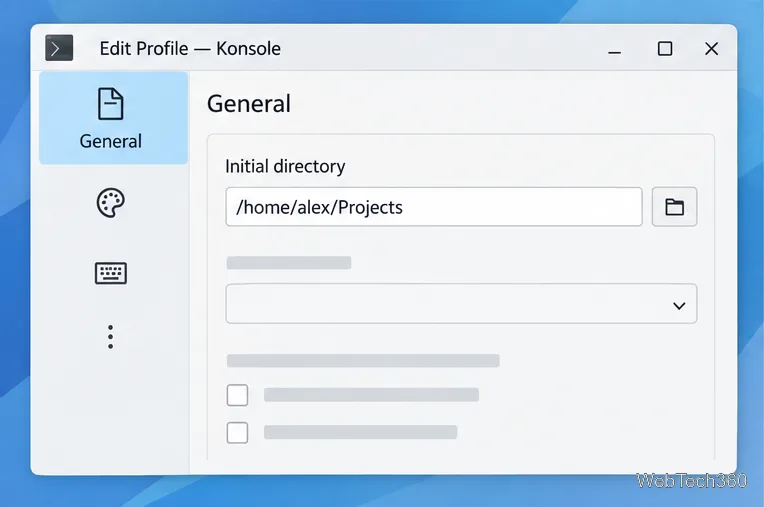Tick the second placeholder checkbox
764x507 pixels.
coord(237,432)
